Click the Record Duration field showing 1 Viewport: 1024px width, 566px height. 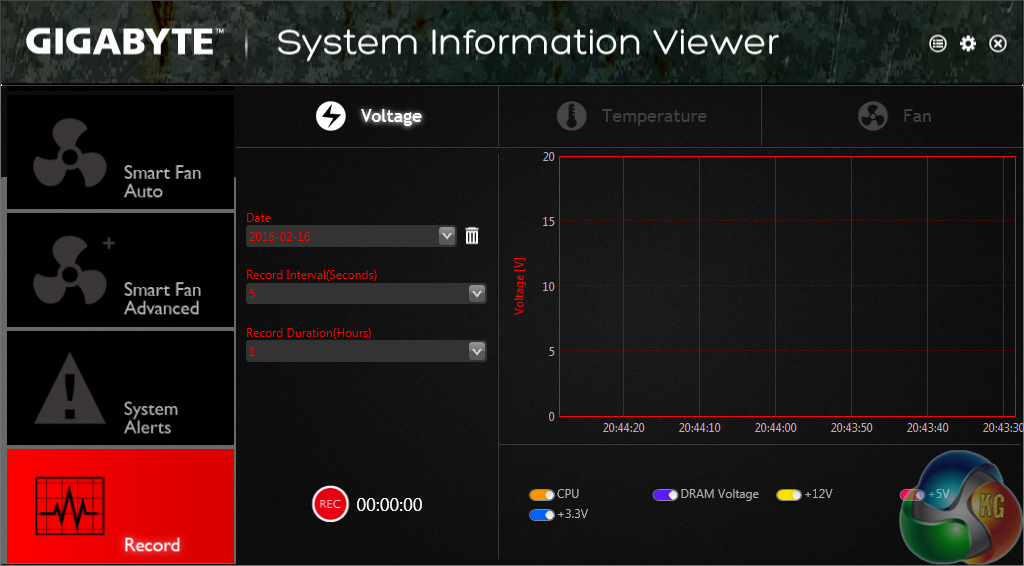[366, 351]
